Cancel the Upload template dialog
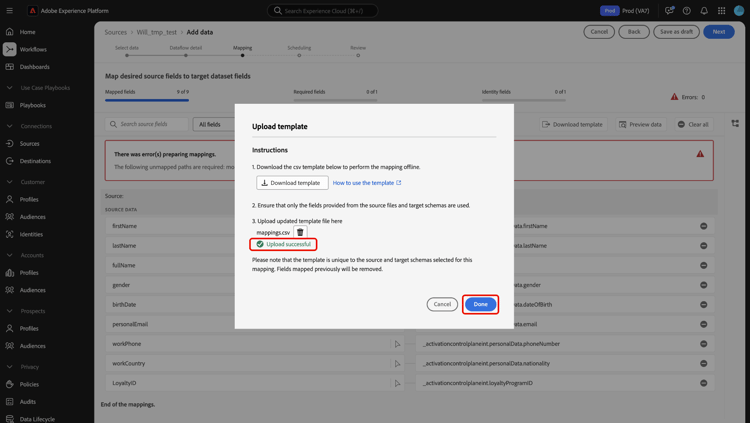This screenshot has height=423, width=750. pyautogui.click(x=442, y=304)
